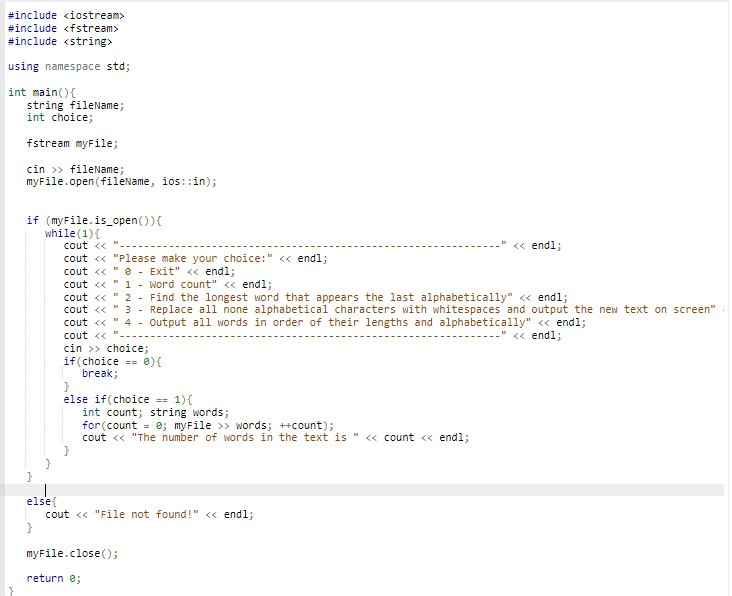Image resolution: width=732 pixels, height=596 pixels.
Task: Click the 'if (myFile.is_open()){' line
Action: point(94,220)
